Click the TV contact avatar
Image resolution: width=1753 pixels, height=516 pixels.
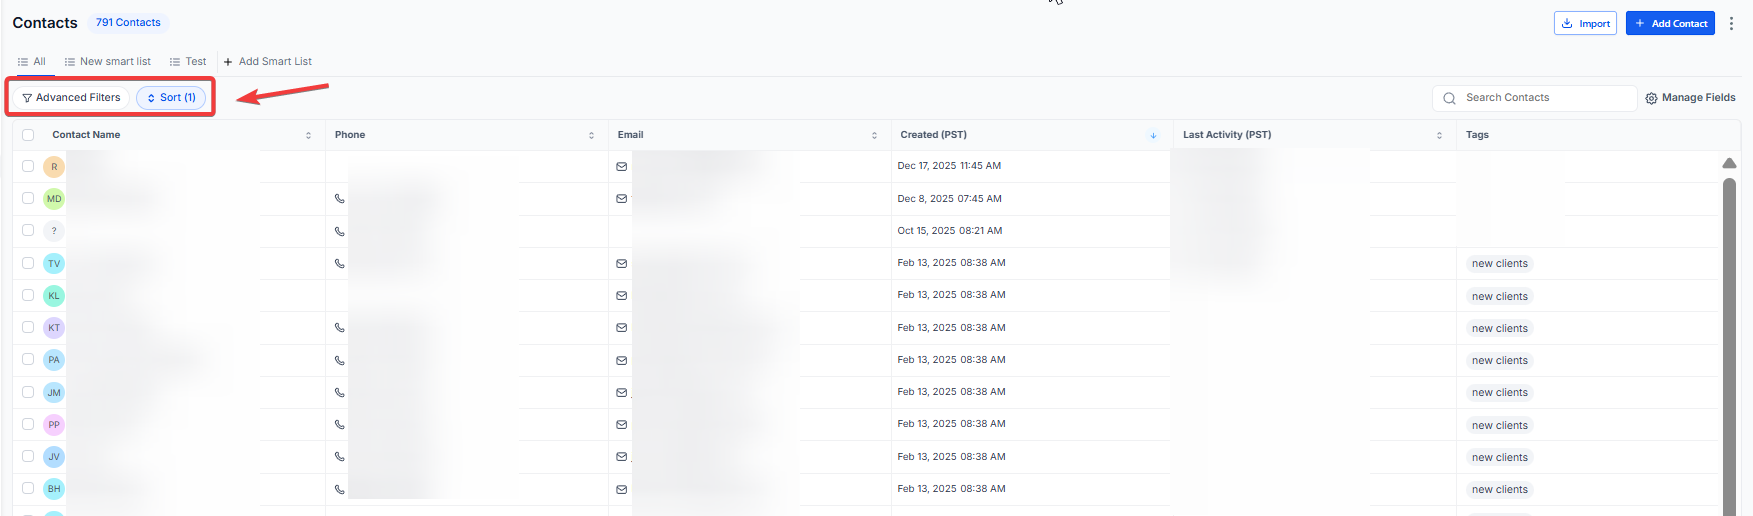pyautogui.click(x=54, y=264)
